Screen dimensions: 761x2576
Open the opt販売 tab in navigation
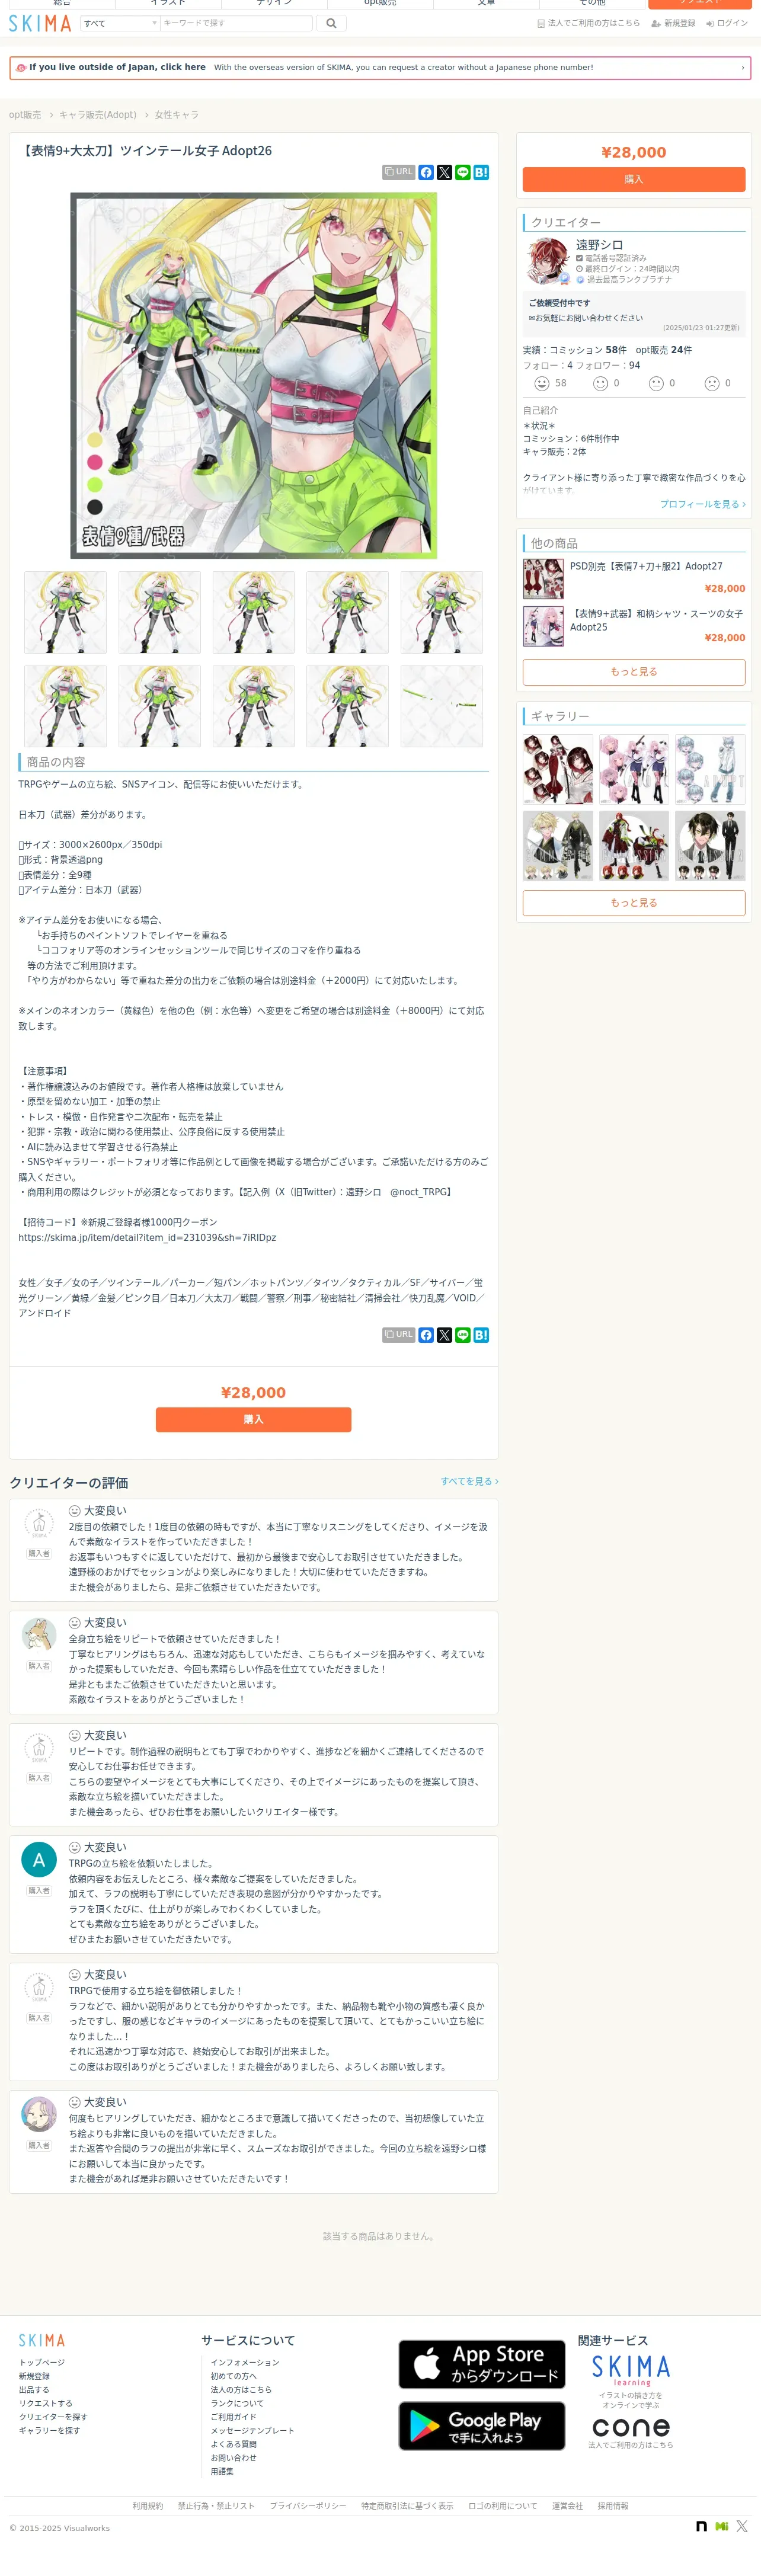[380, 4]
